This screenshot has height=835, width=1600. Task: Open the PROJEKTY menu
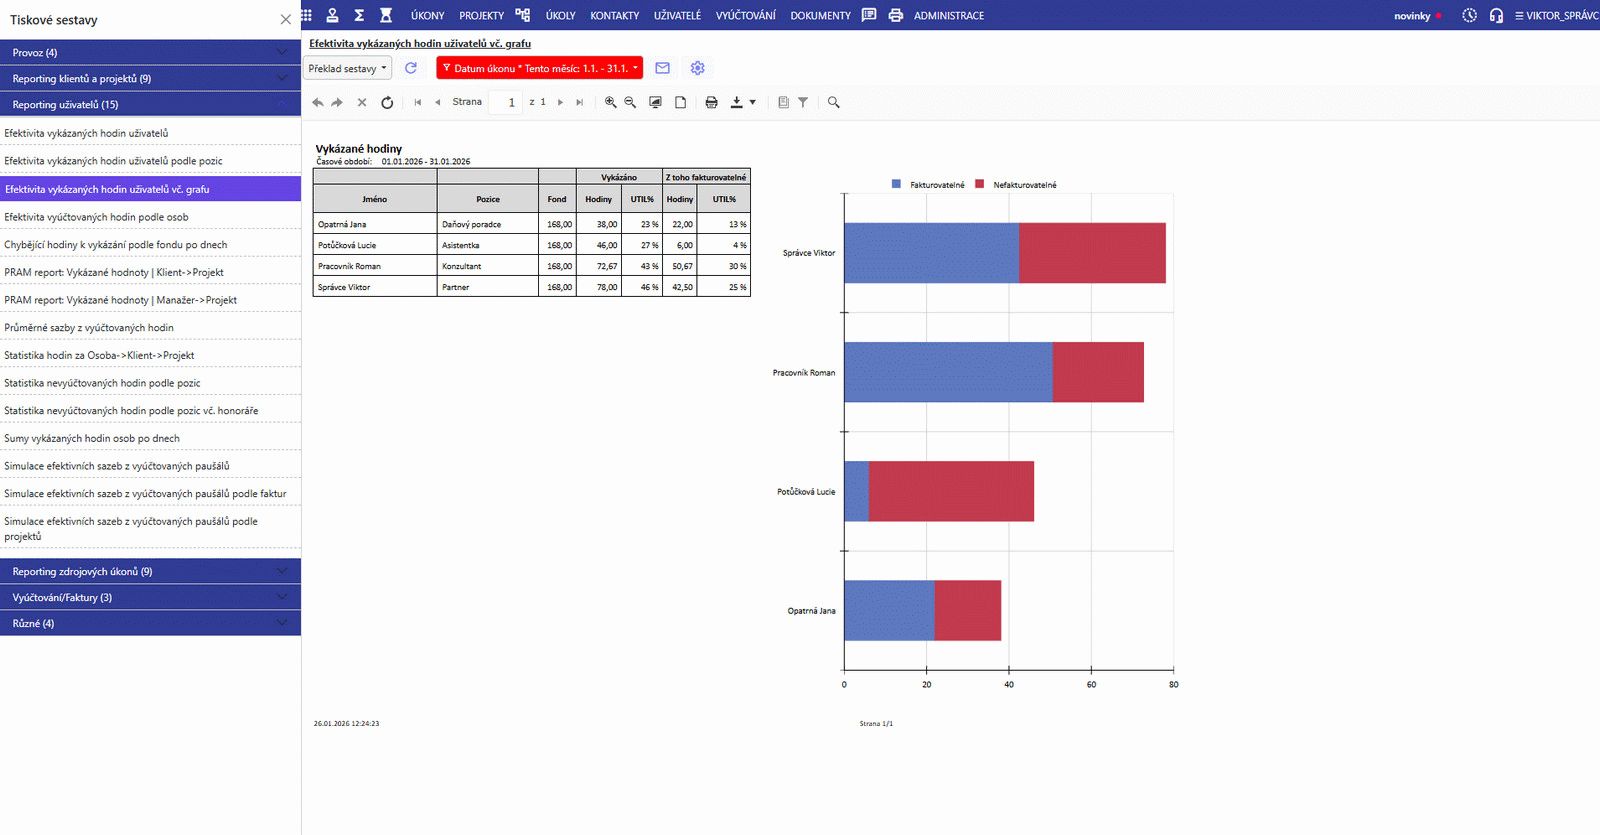click(x=481, y=15)
